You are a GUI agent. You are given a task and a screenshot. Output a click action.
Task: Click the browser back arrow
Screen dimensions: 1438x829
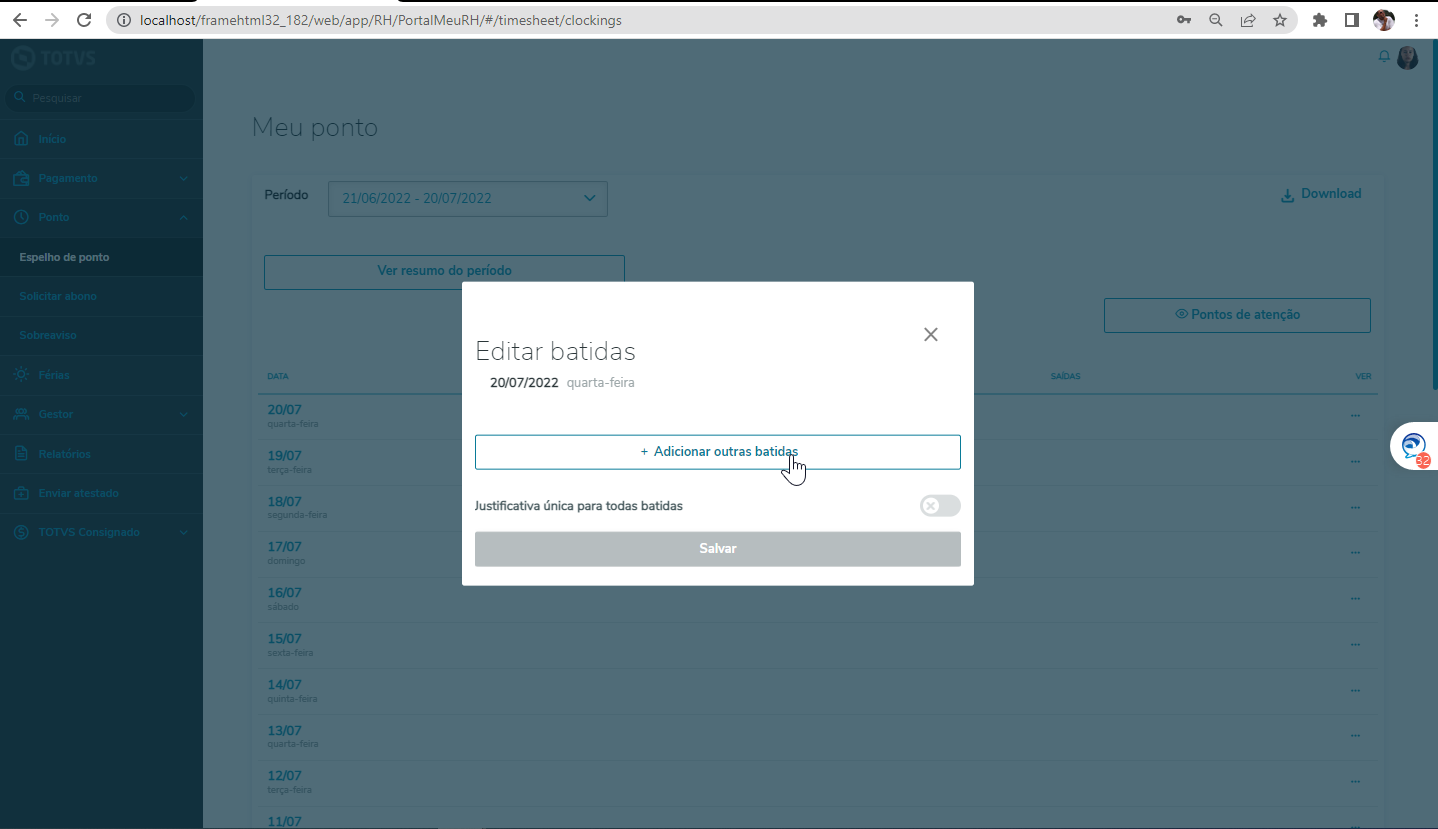pos(19,20)
